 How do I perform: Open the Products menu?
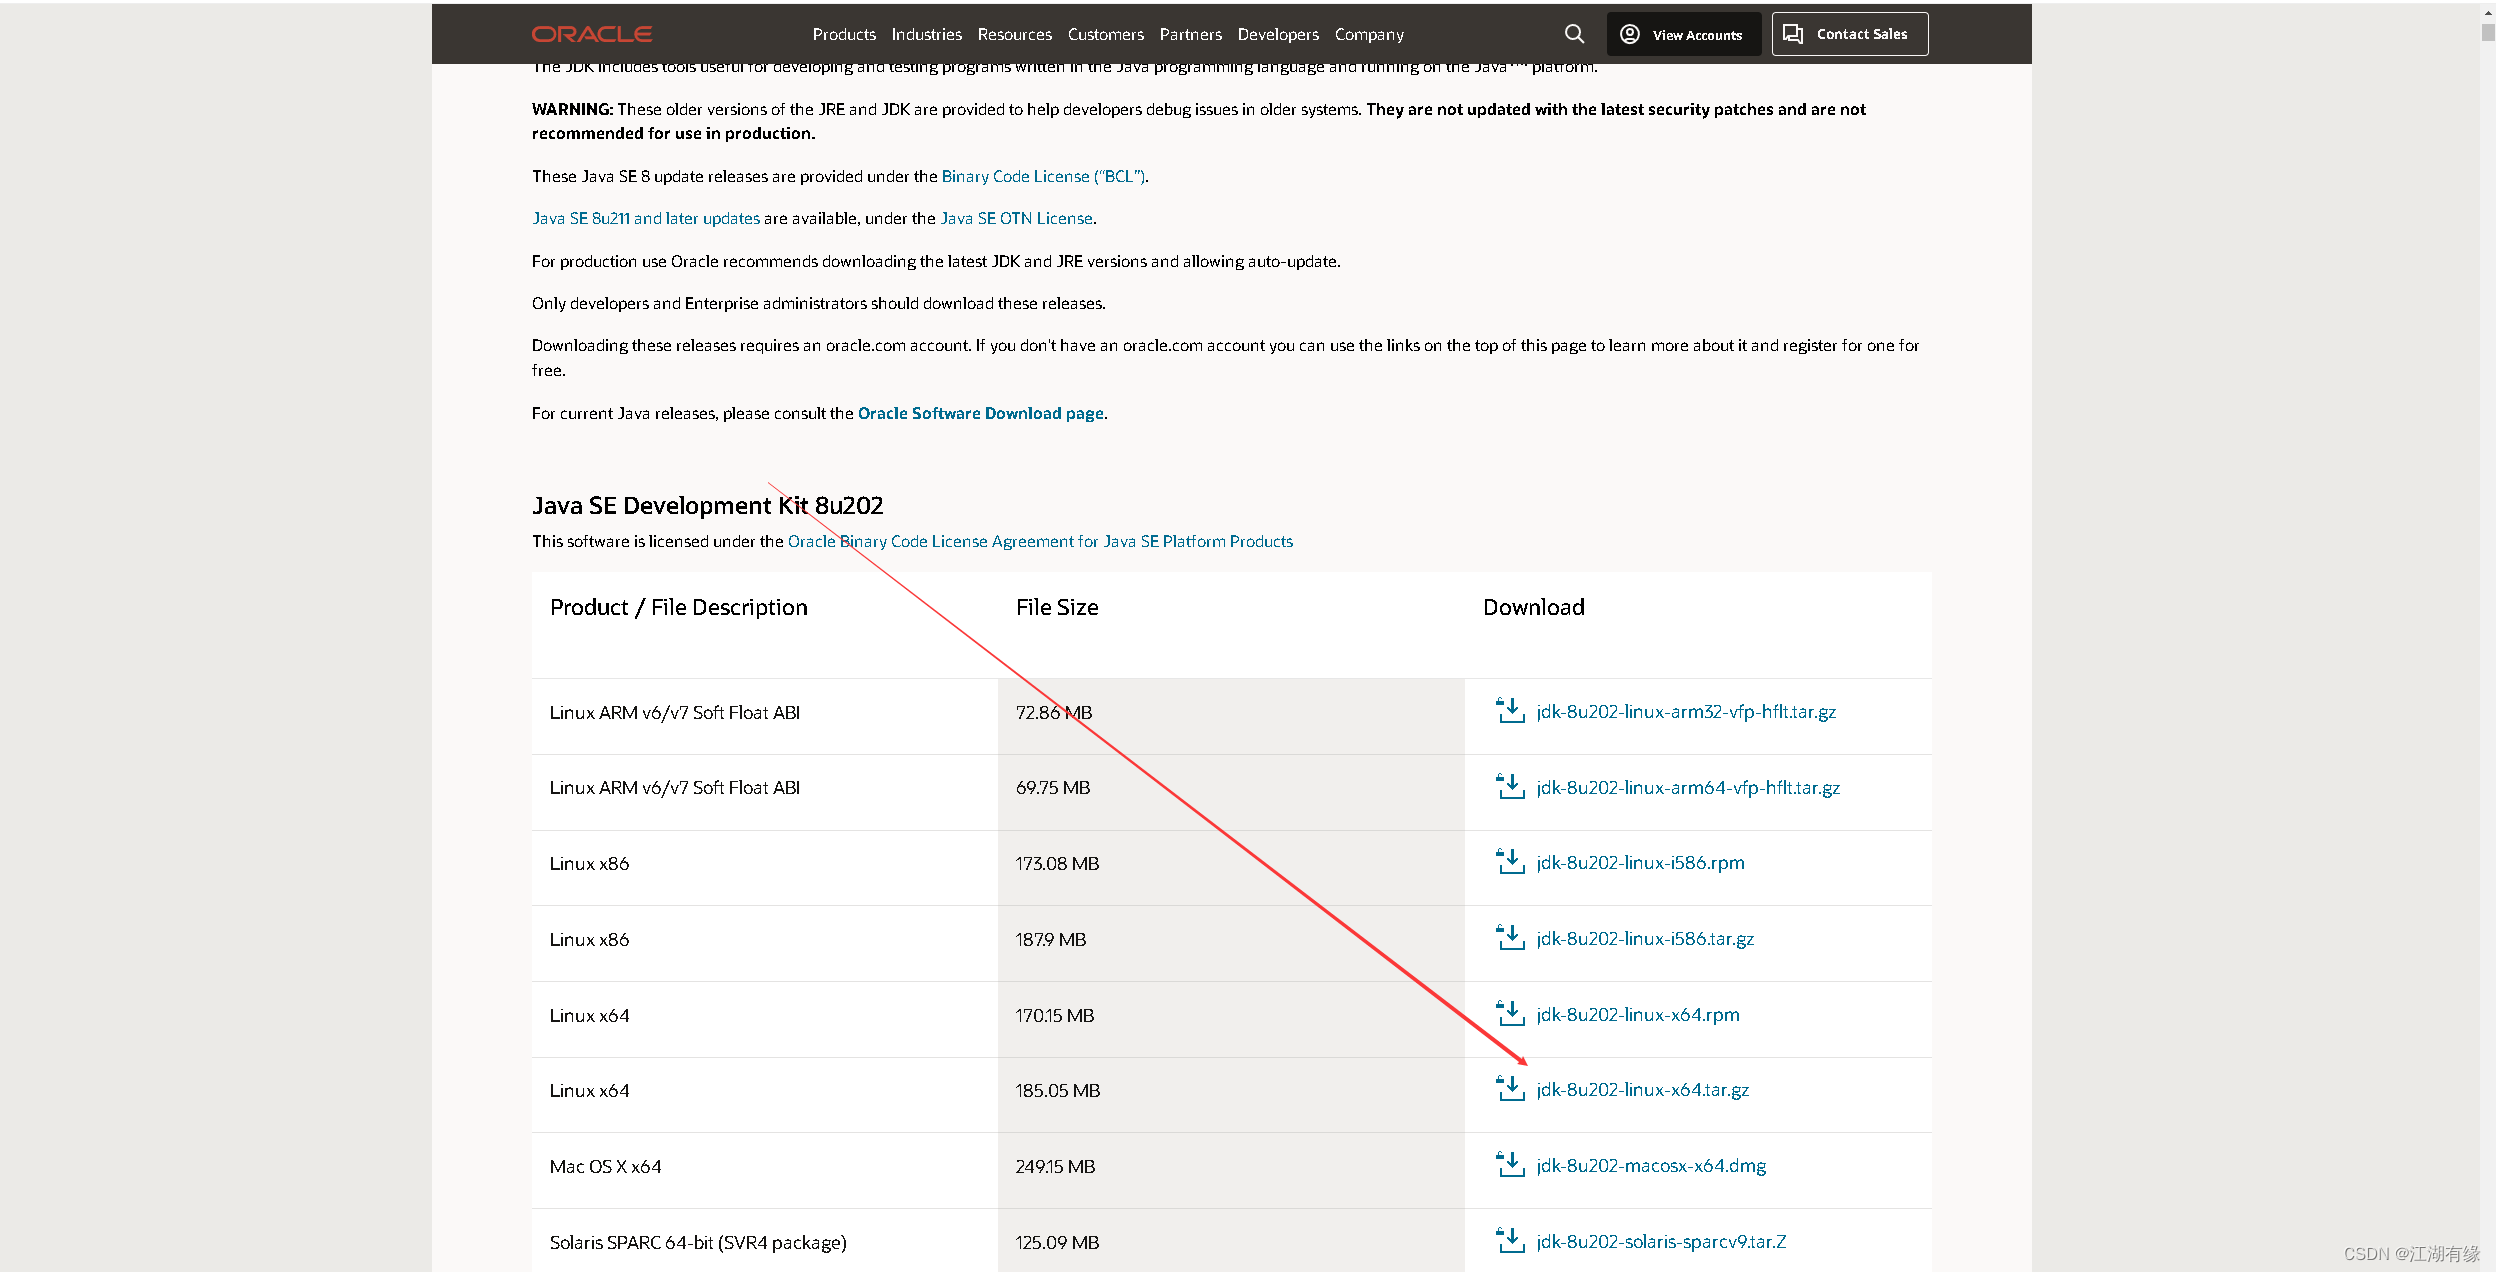844,34
